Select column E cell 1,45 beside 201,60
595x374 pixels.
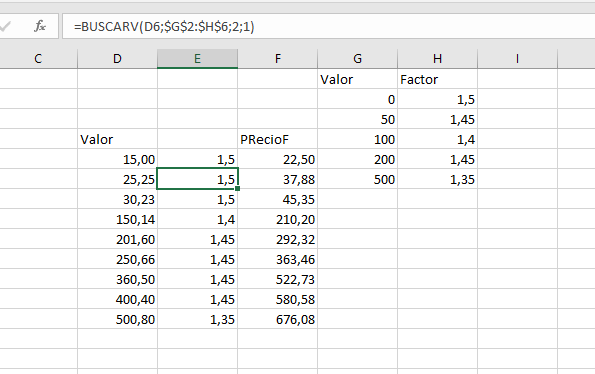pos(197,239)
